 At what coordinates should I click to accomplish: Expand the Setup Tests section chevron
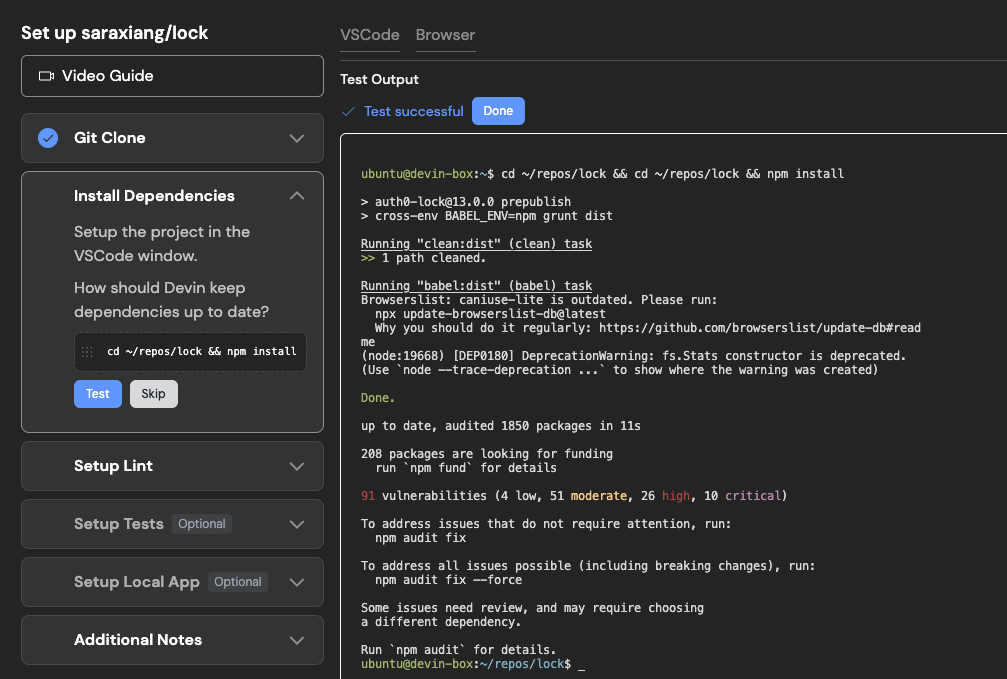click(297, 524)
